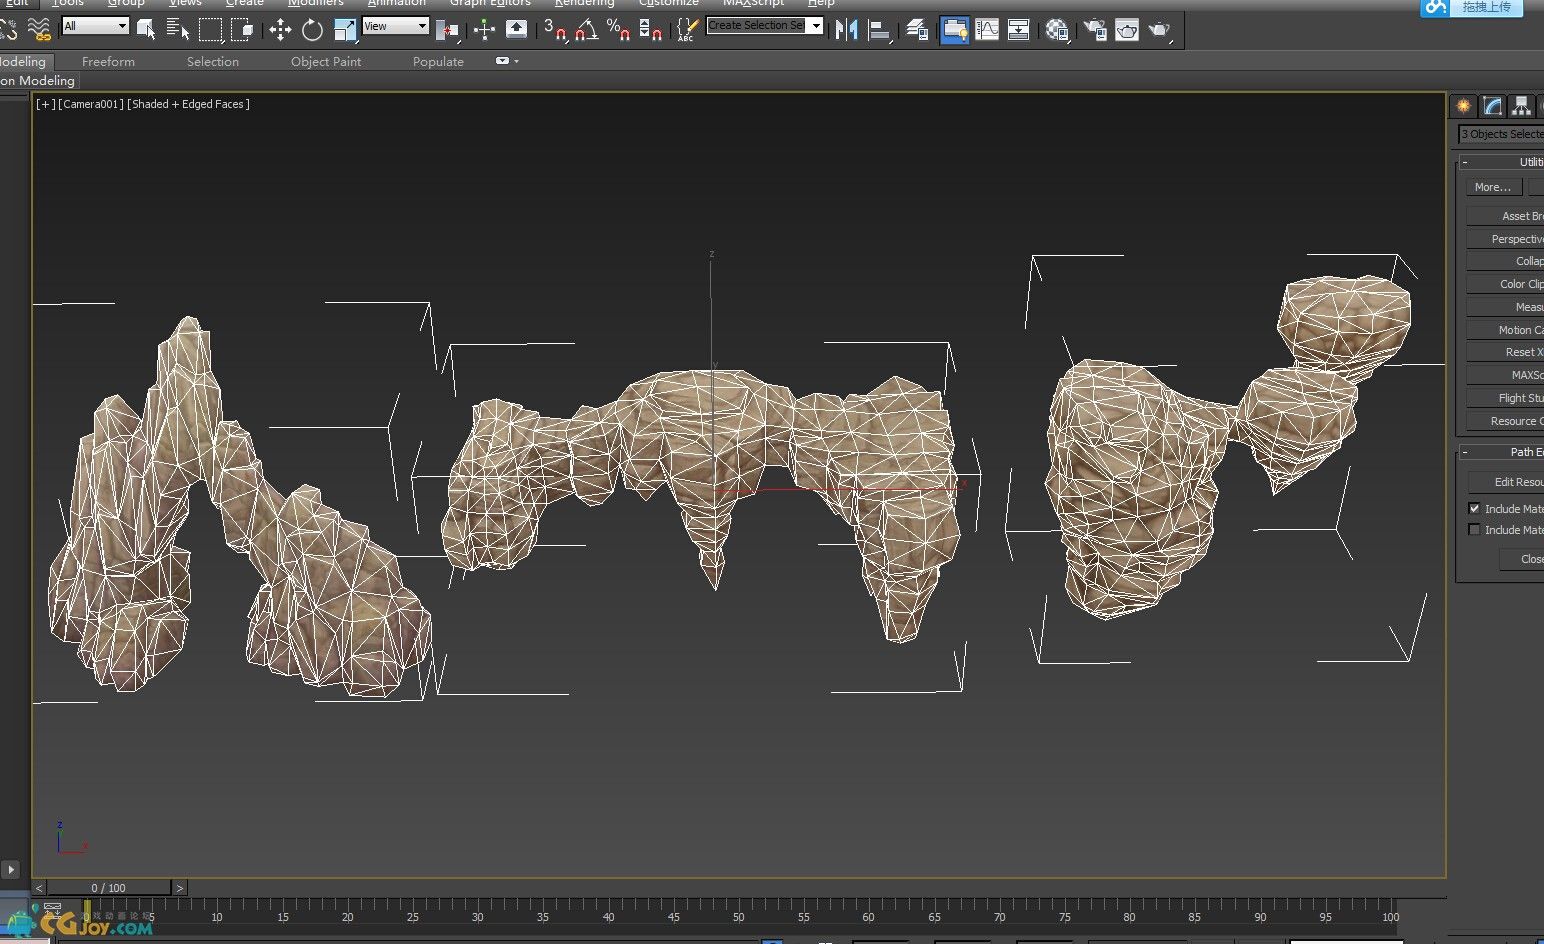Toggle the Graphite Ribbon icon
The height and width of the screenshot is (944, 1544).
pyautogui.click(x=955, y=29)
